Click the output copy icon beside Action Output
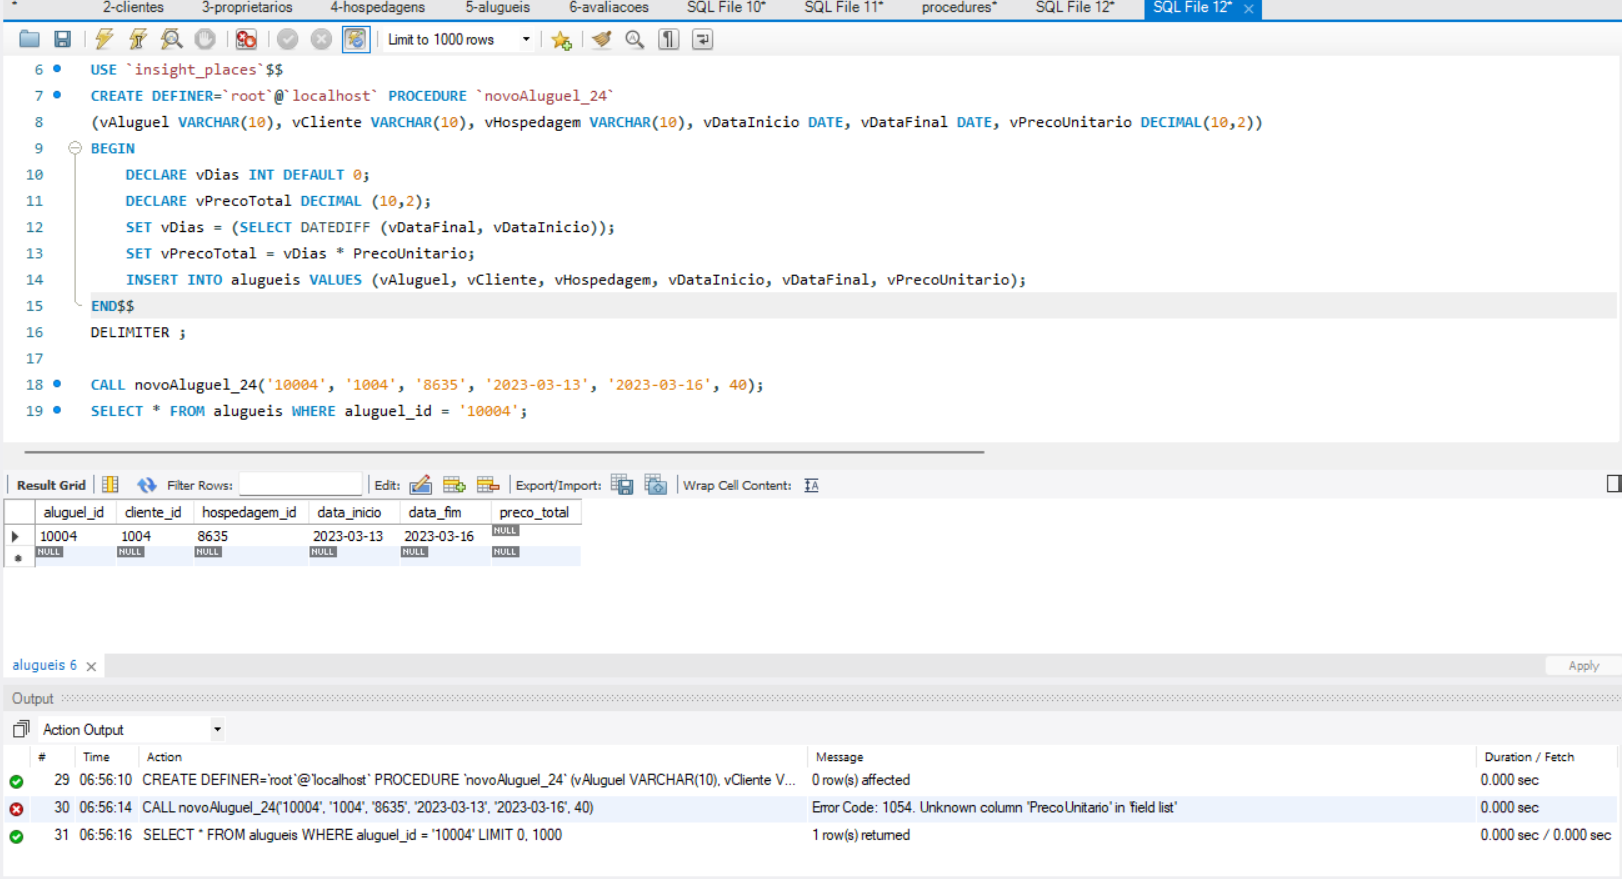The width and height of the screenshot is (1622, 879). [21, 729]
